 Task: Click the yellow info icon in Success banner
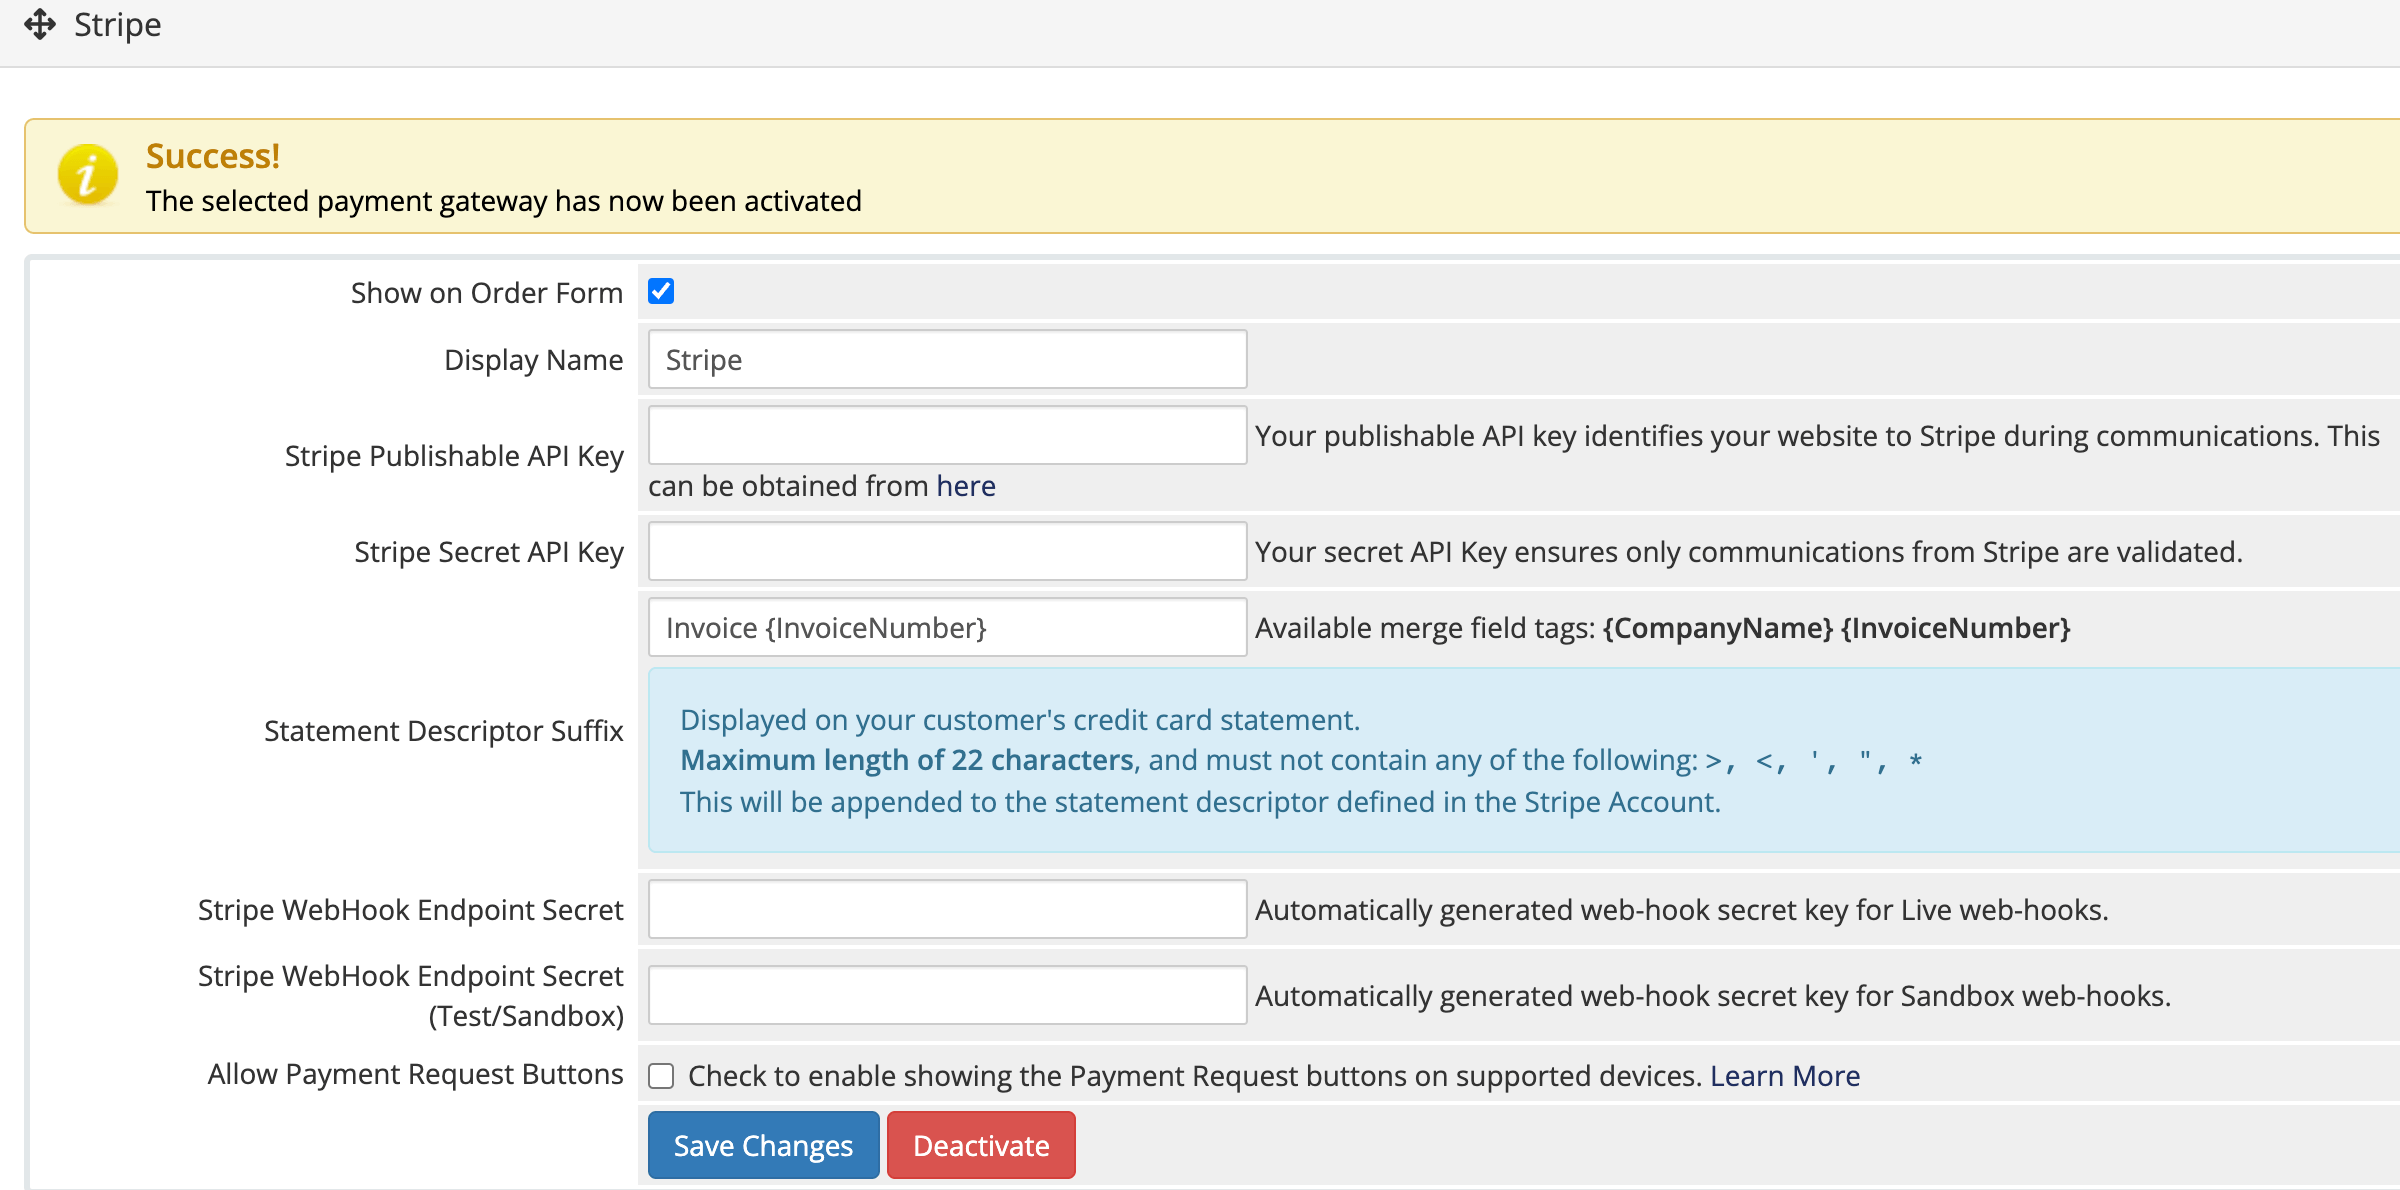(88, 174)
